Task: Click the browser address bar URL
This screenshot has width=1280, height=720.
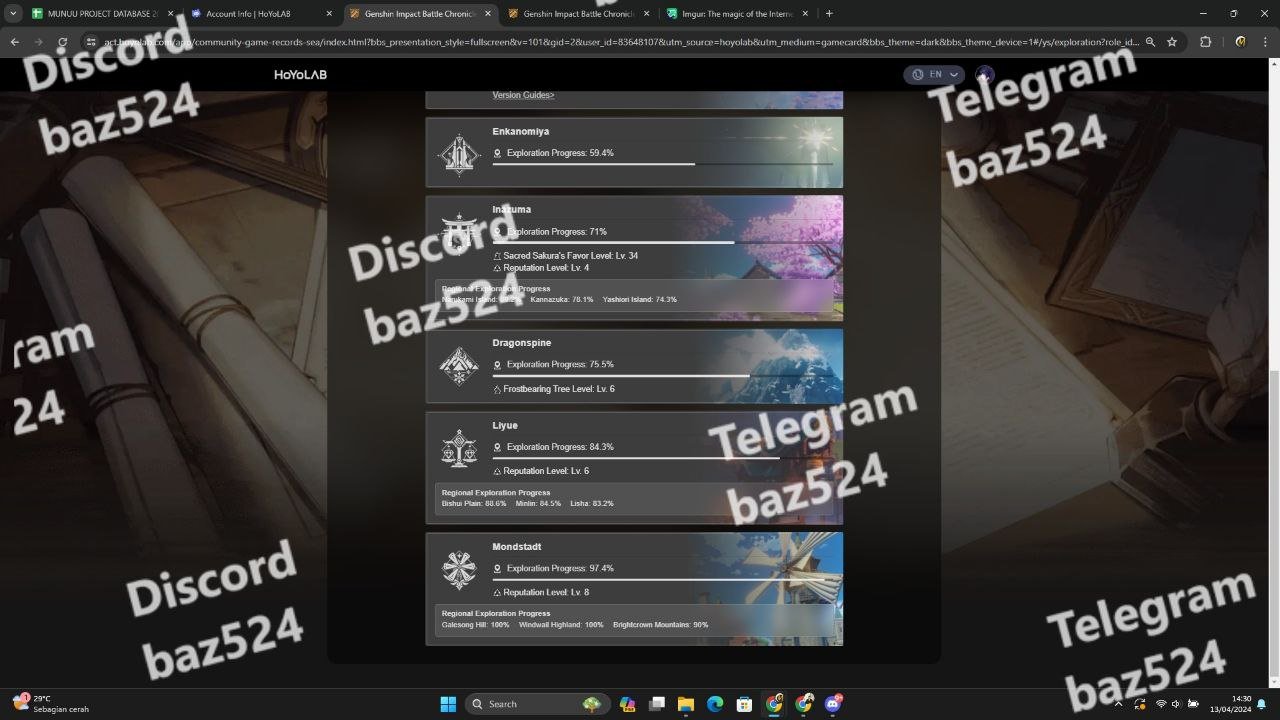Action: tap(620, 42)
